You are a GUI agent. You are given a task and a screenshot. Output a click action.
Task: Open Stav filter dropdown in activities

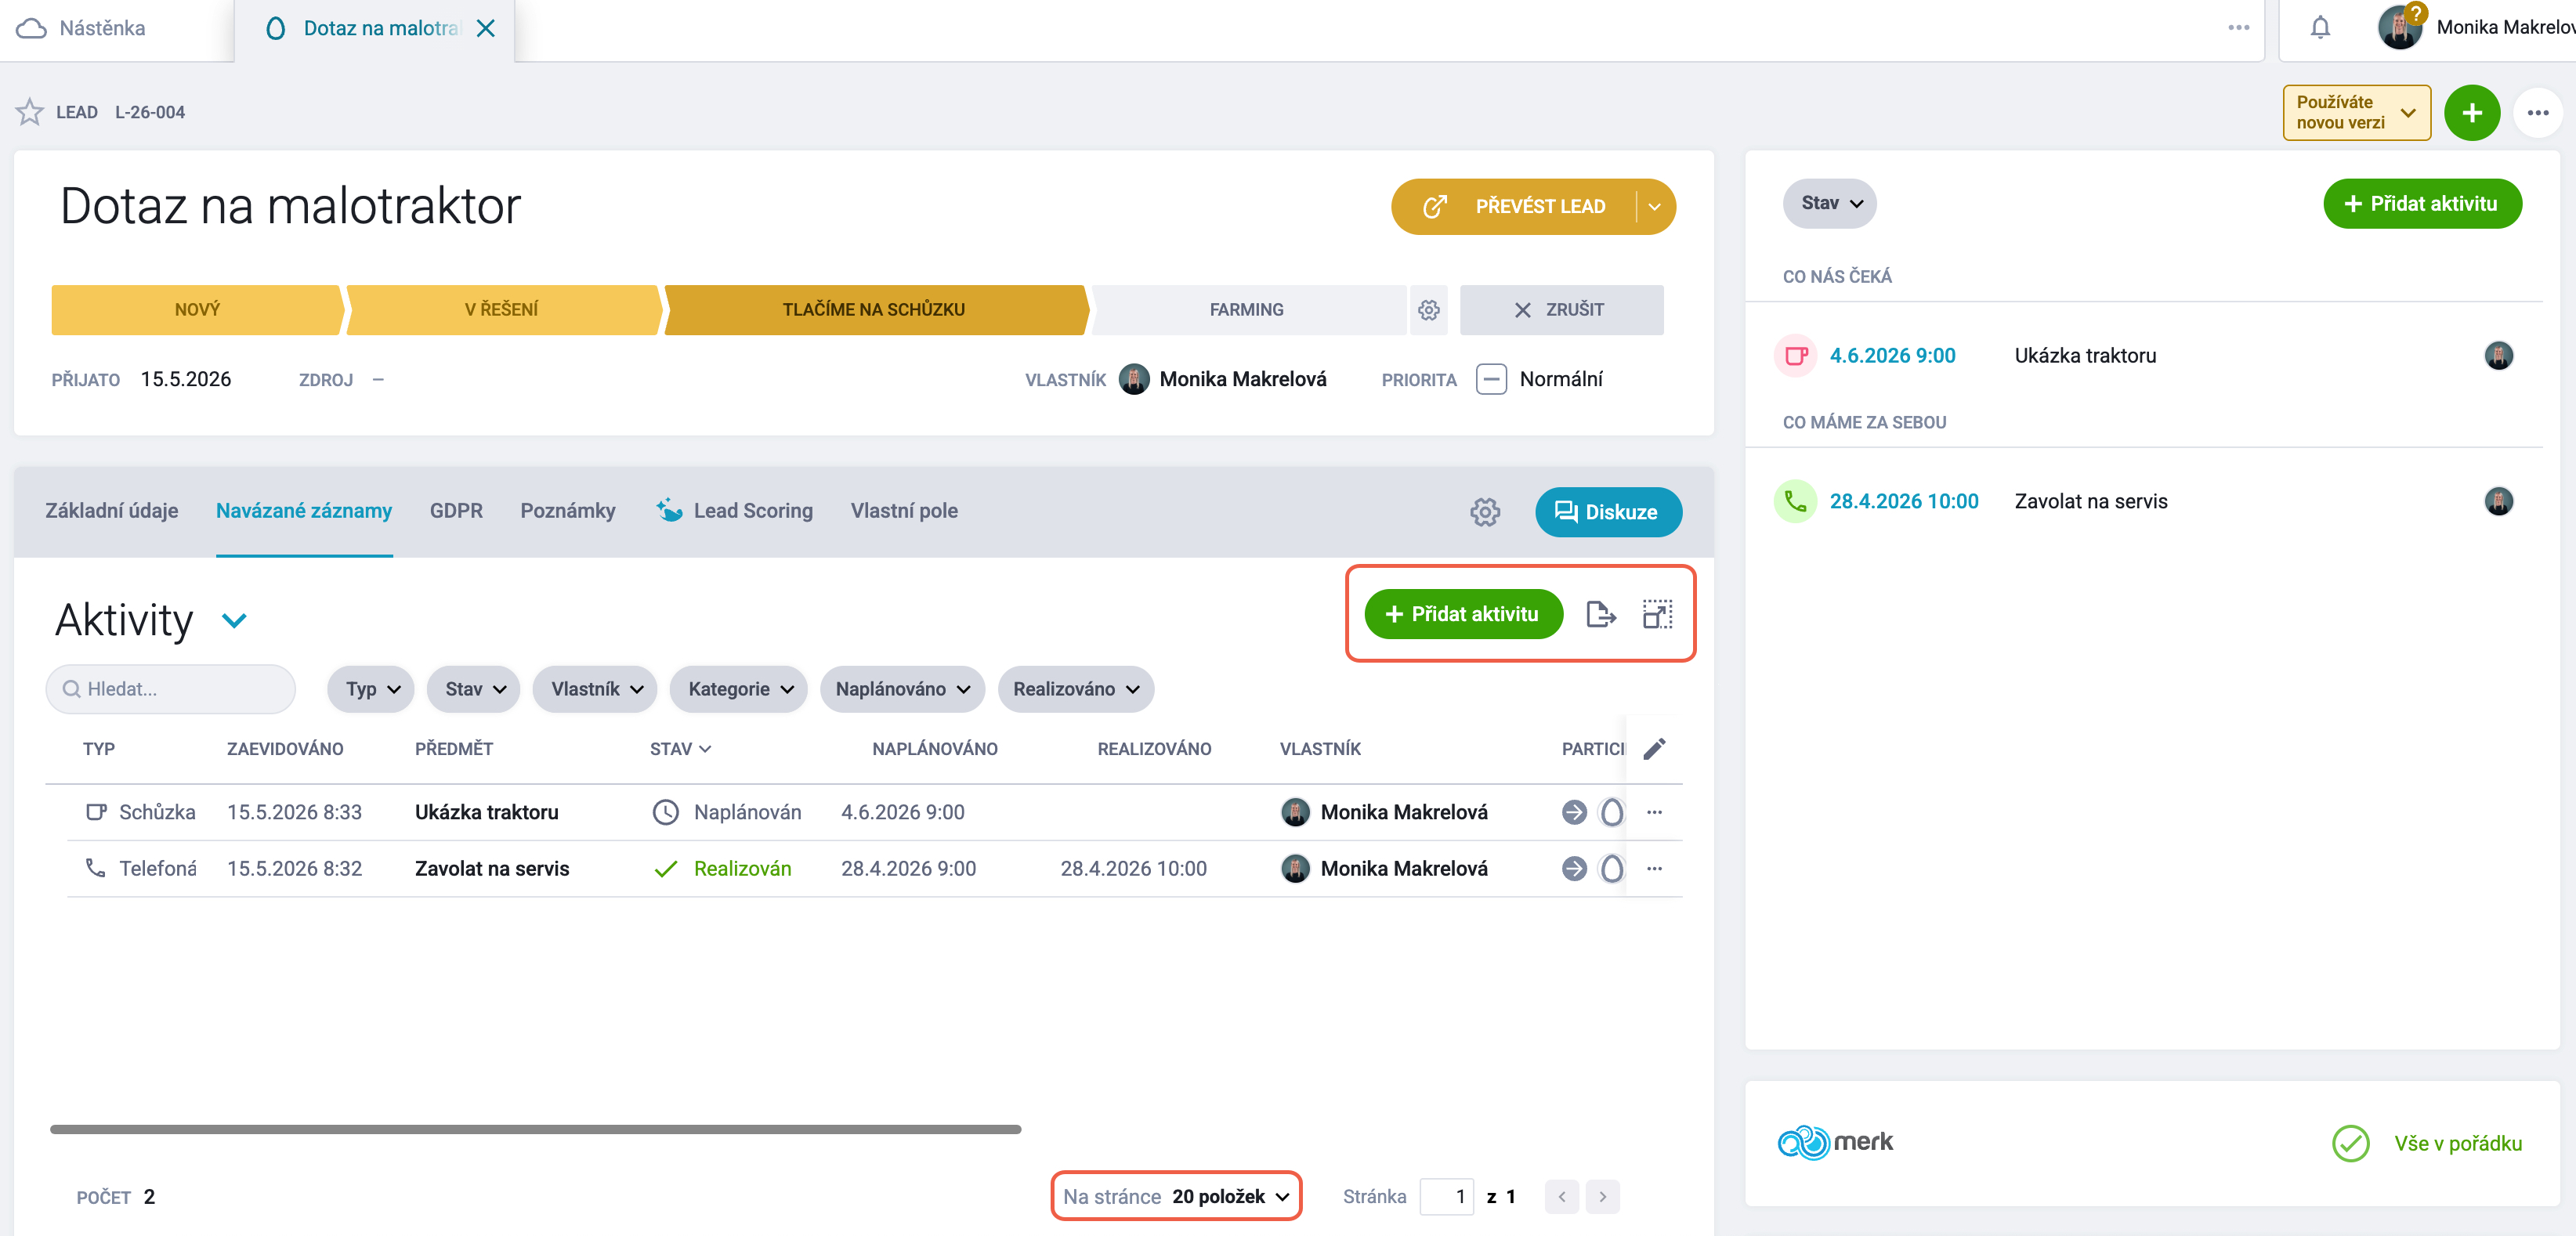tap(473, 690)
